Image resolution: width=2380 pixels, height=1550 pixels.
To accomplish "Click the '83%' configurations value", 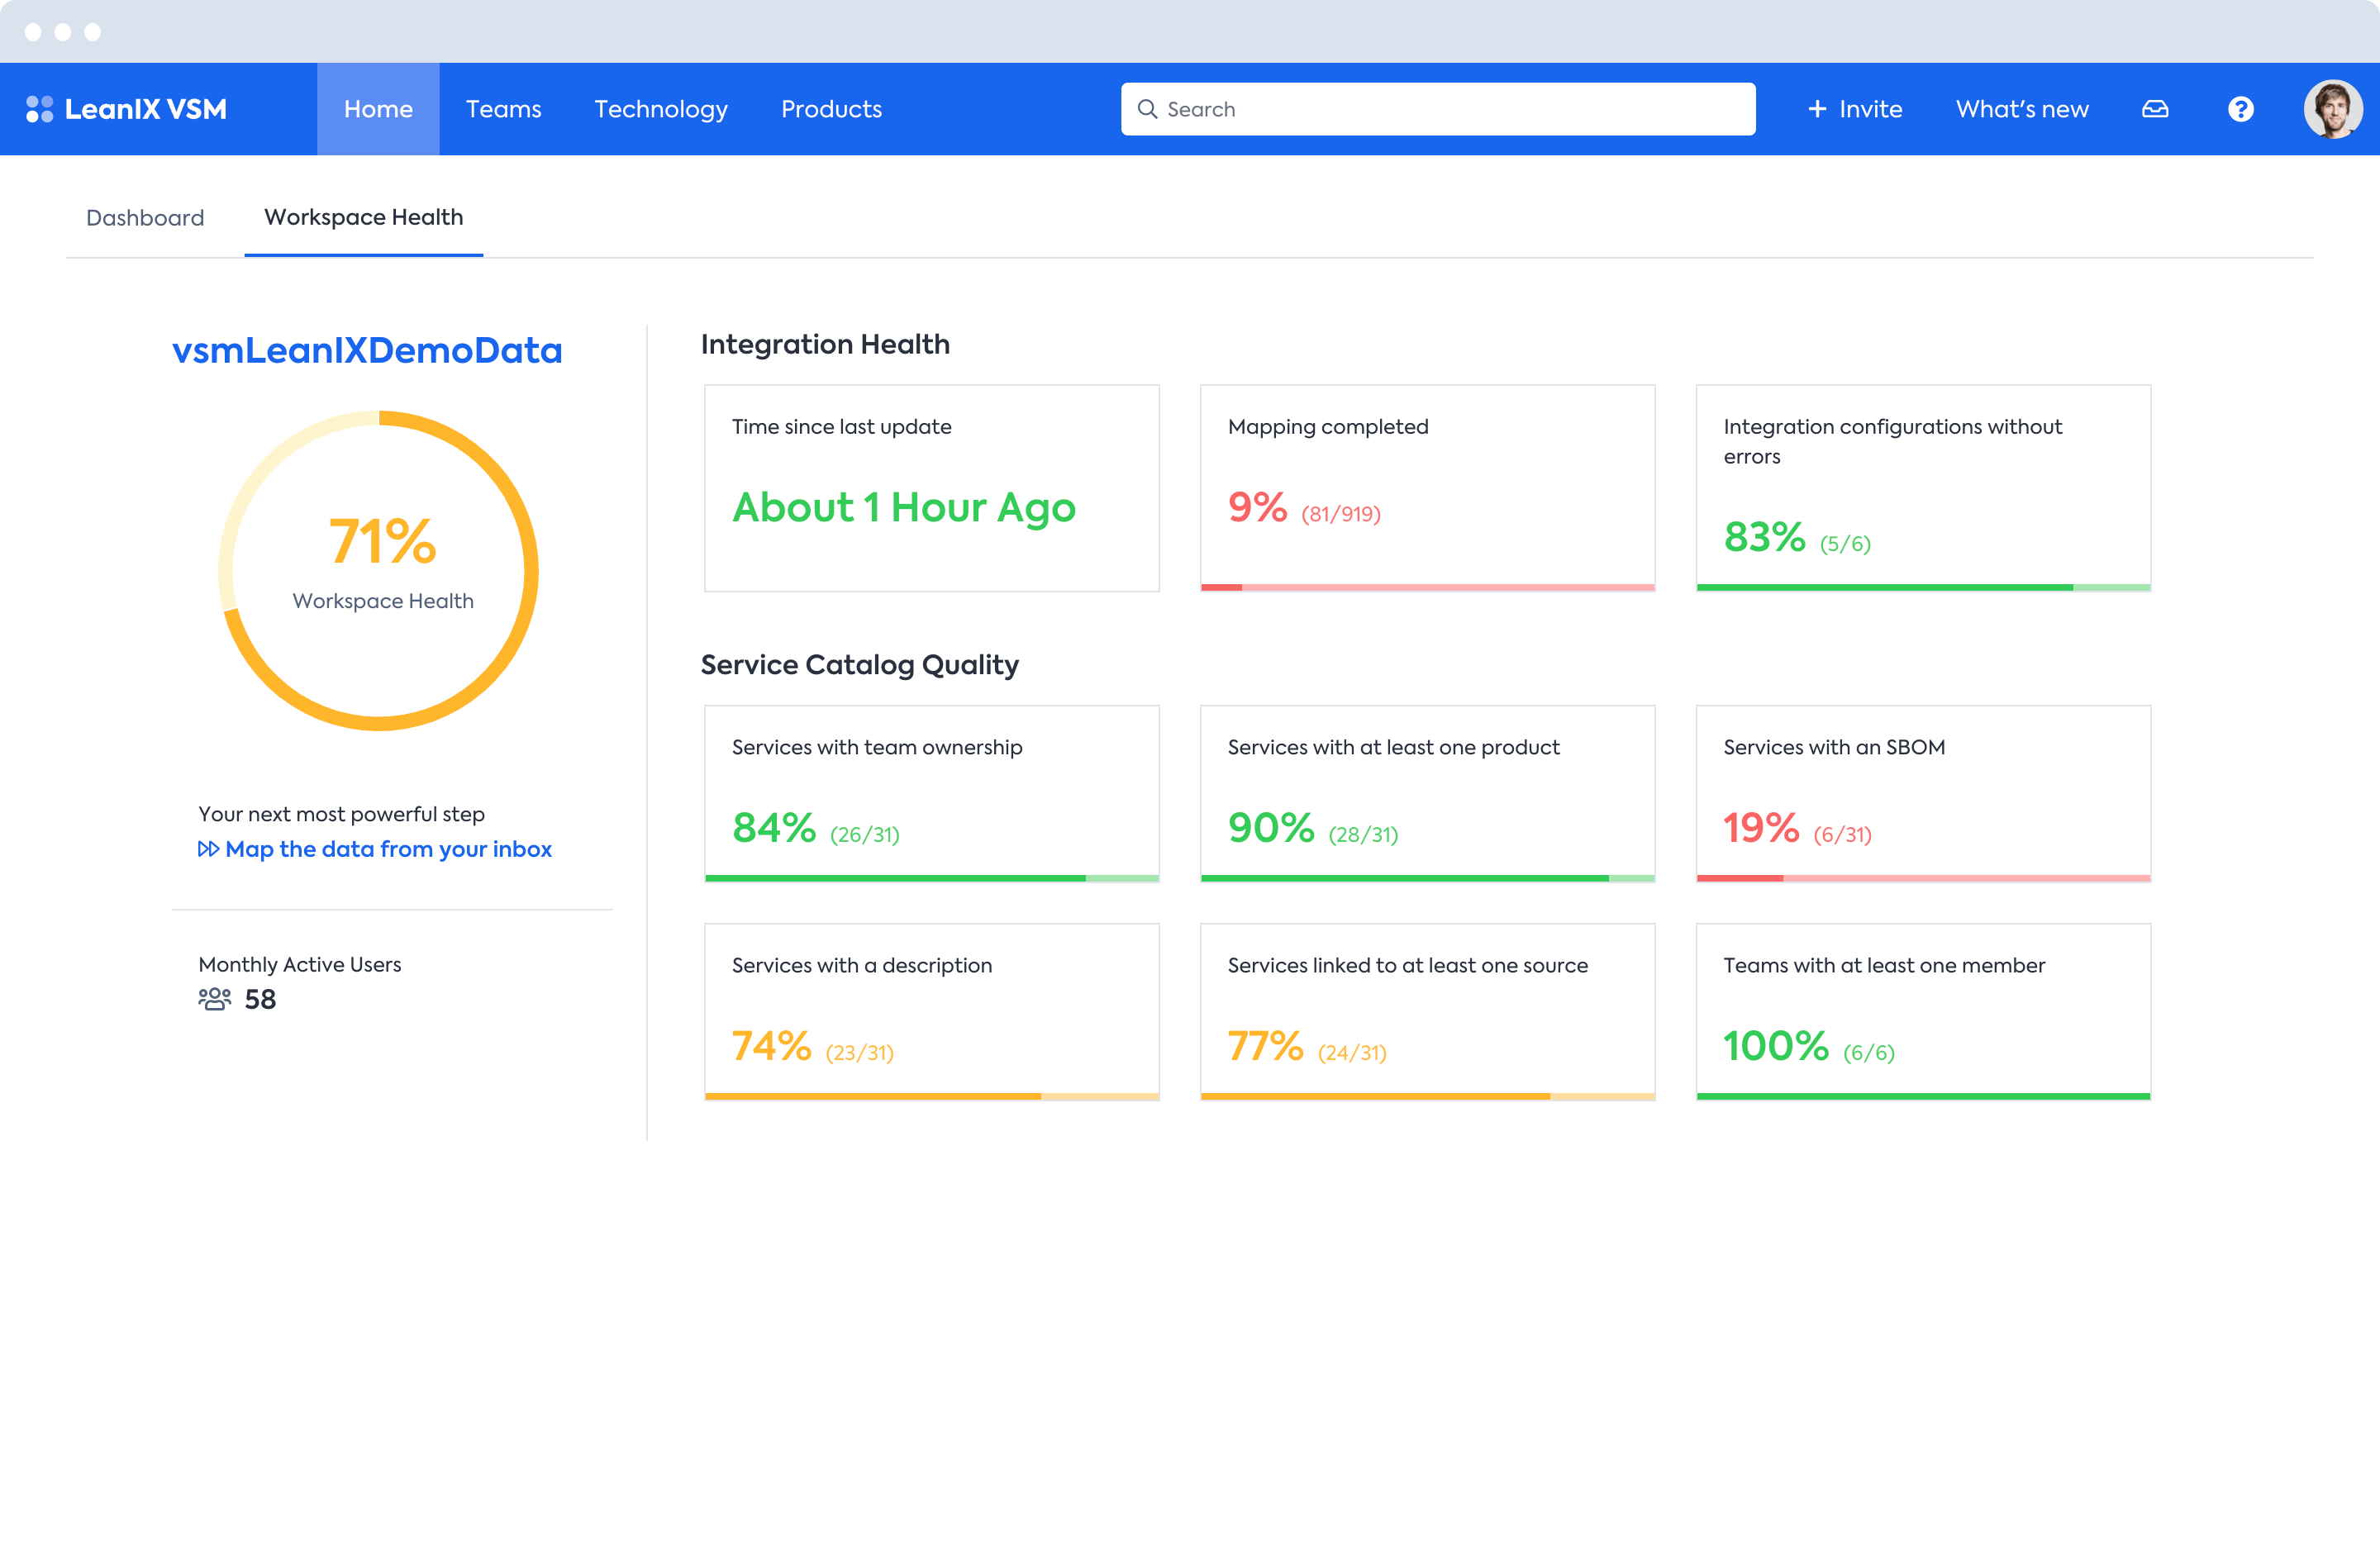I will pyautogui.click(x=1764, y=537).
